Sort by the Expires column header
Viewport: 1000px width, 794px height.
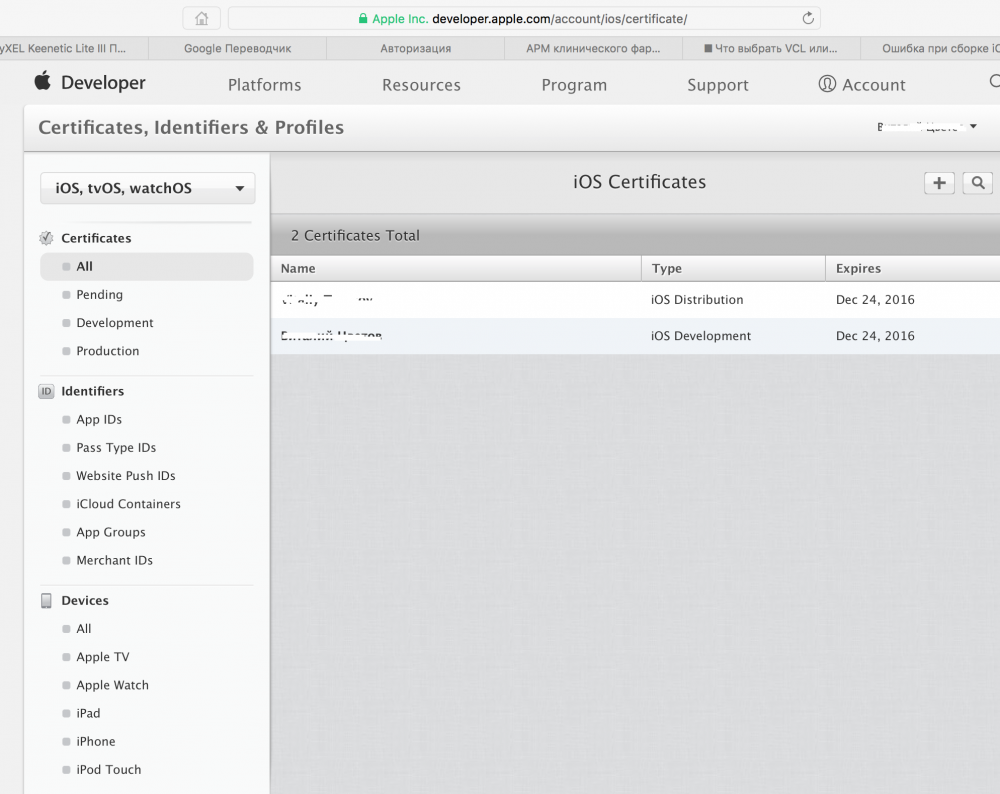pyautogui.click(x=913, y=268)
